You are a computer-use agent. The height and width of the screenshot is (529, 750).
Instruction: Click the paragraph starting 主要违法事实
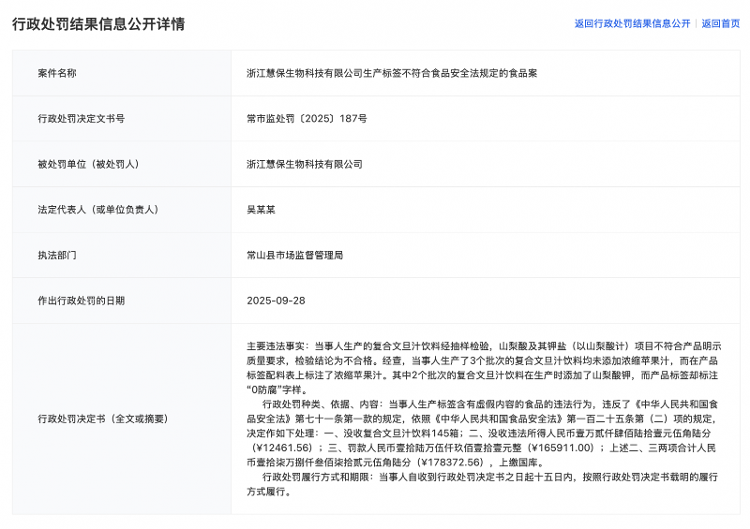coord(484,368)
